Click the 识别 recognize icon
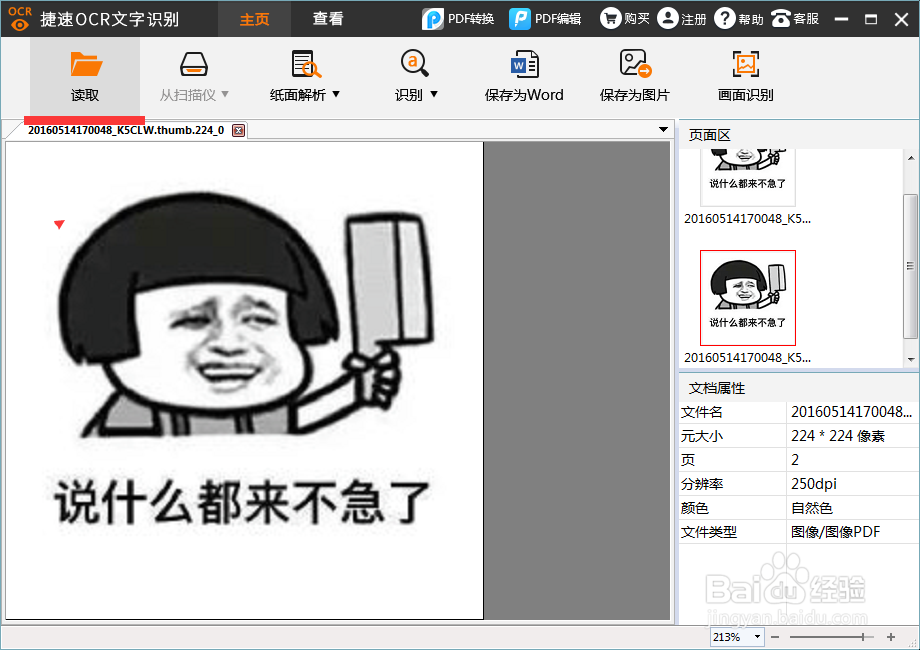920x650 pixels. [415, 63]
